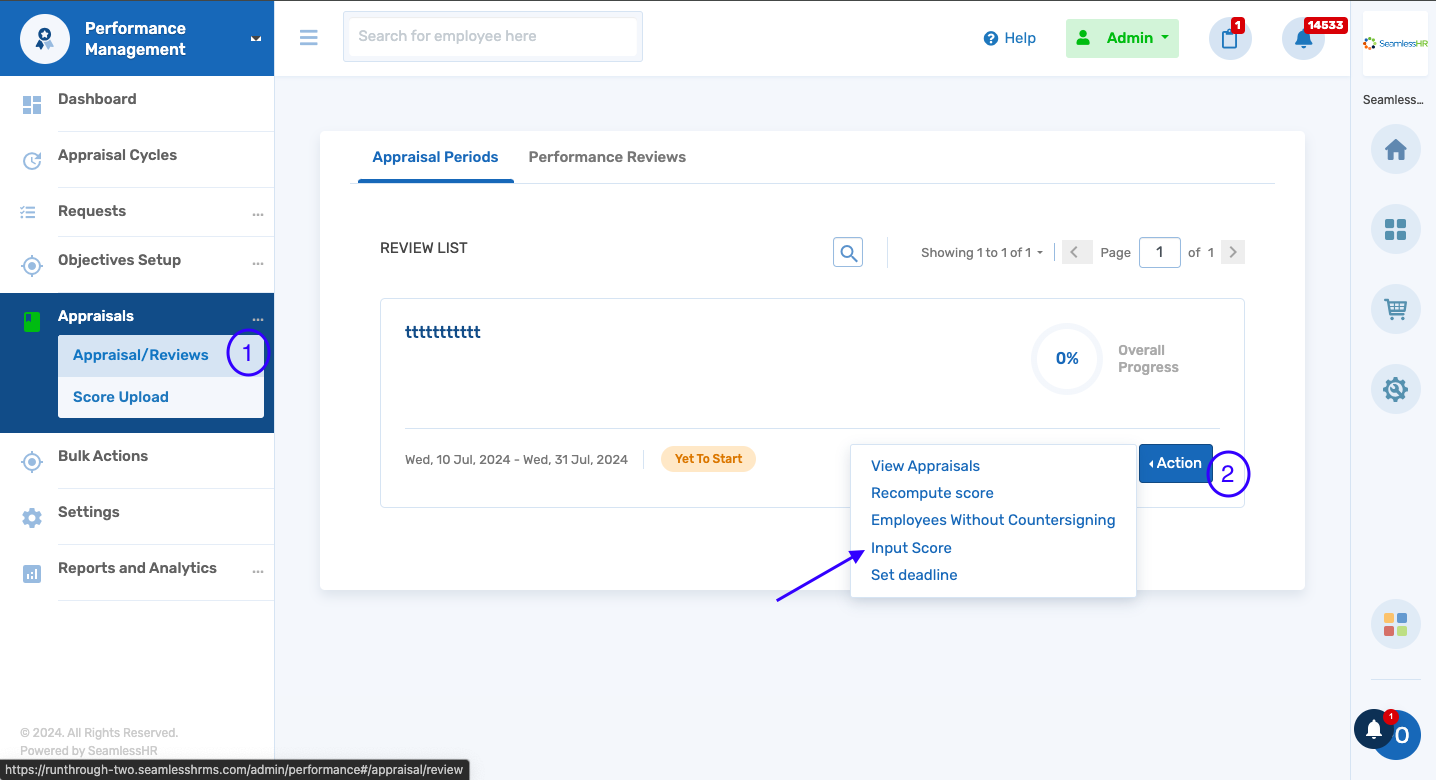Open the notifications bell showing 14533
The height and width of the screenshot is (780, 1436).
[1302, 37]
